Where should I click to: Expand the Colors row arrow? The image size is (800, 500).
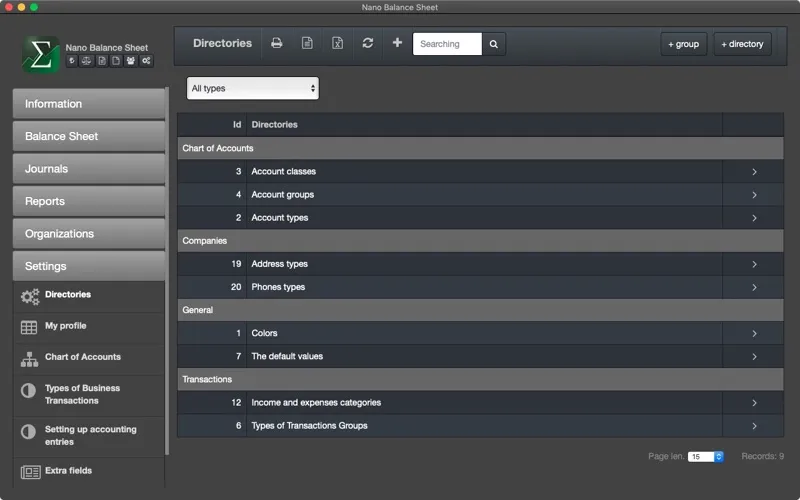click(x=754, y=334)
